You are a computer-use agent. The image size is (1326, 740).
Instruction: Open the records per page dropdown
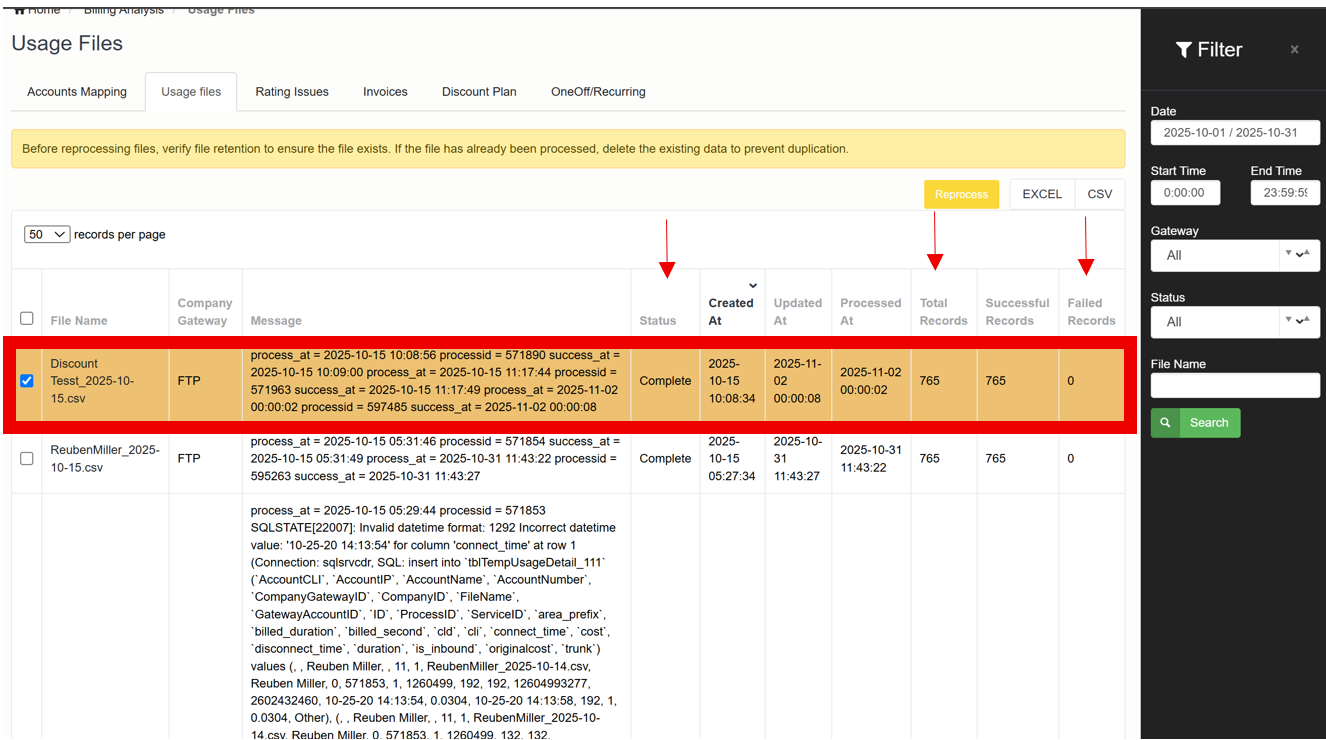[47, 234]
